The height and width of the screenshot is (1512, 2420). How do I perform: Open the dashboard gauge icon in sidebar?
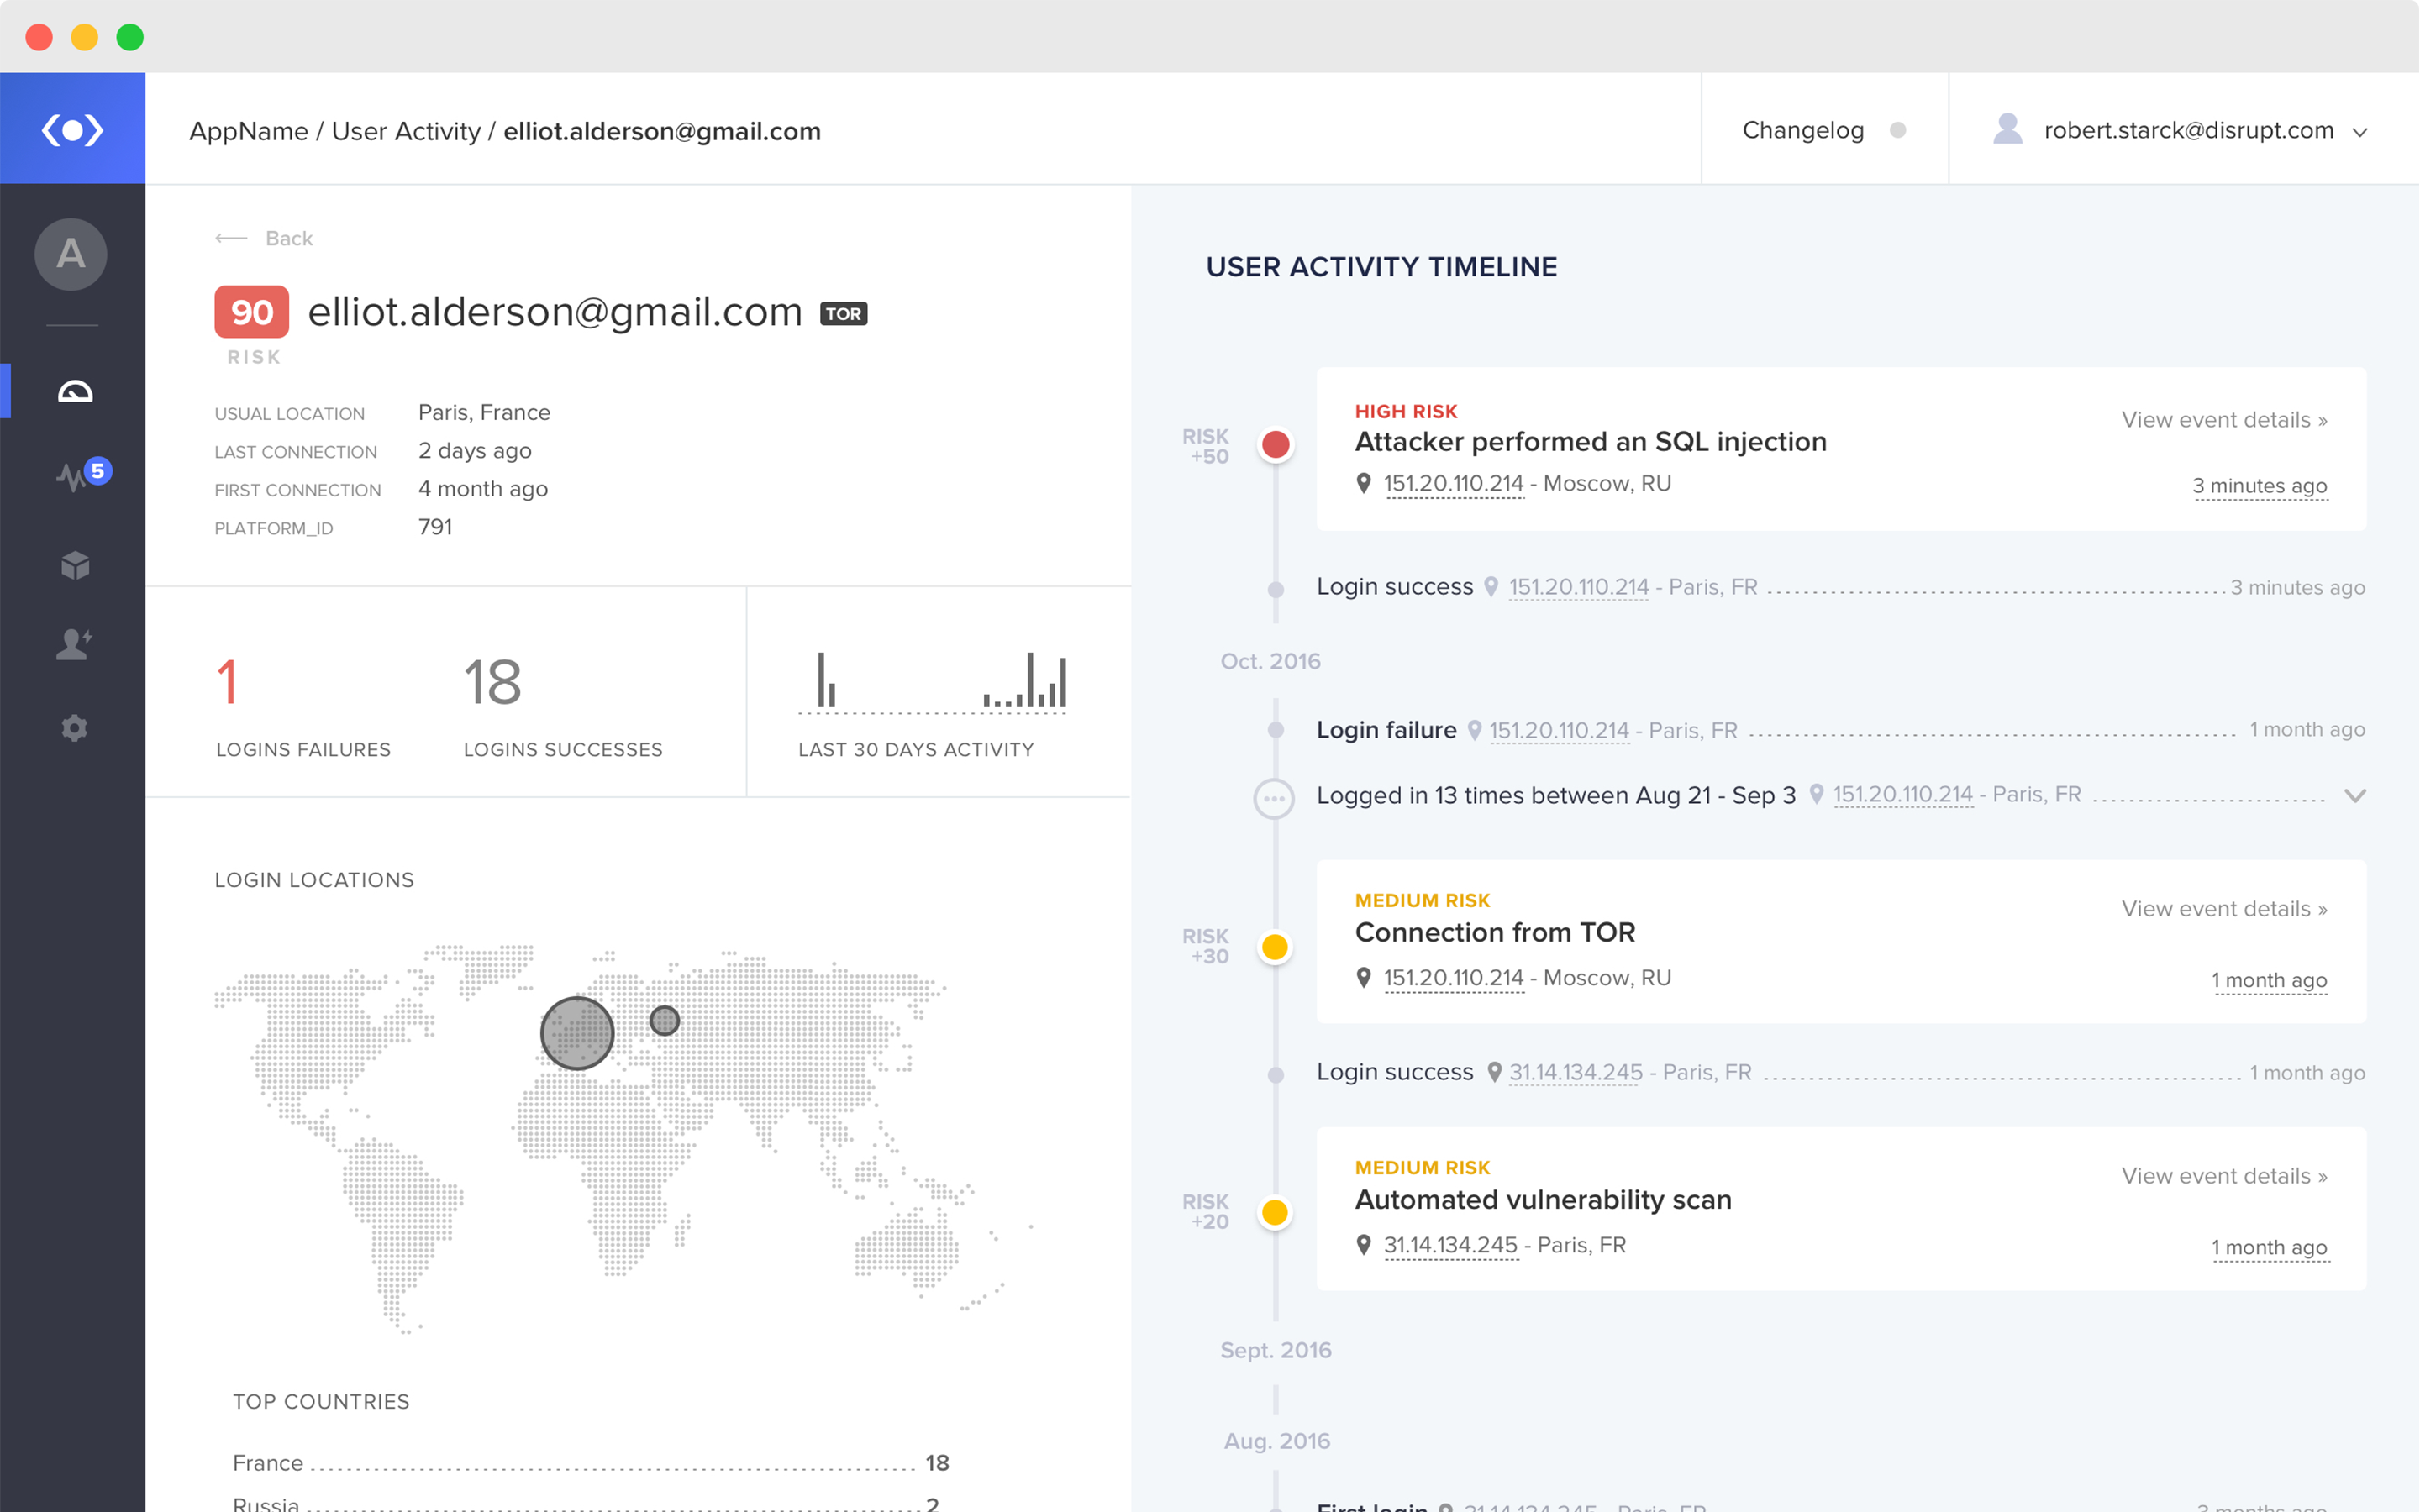75,391
